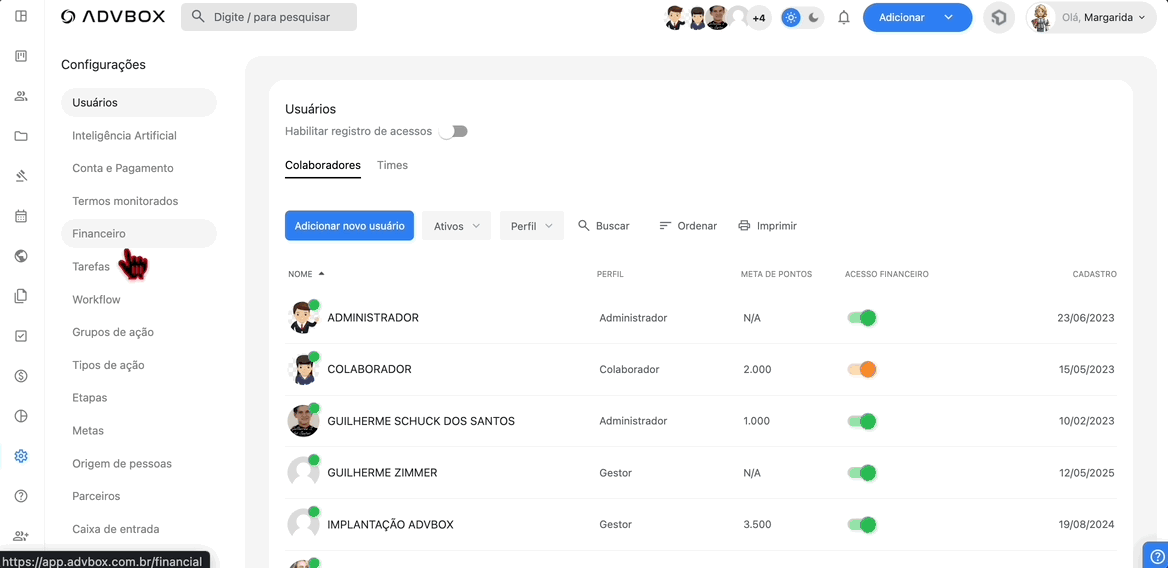Open the notifications bell icon
The height and width of the screenshot is (568, 1168).
click(x=844, y=17)
